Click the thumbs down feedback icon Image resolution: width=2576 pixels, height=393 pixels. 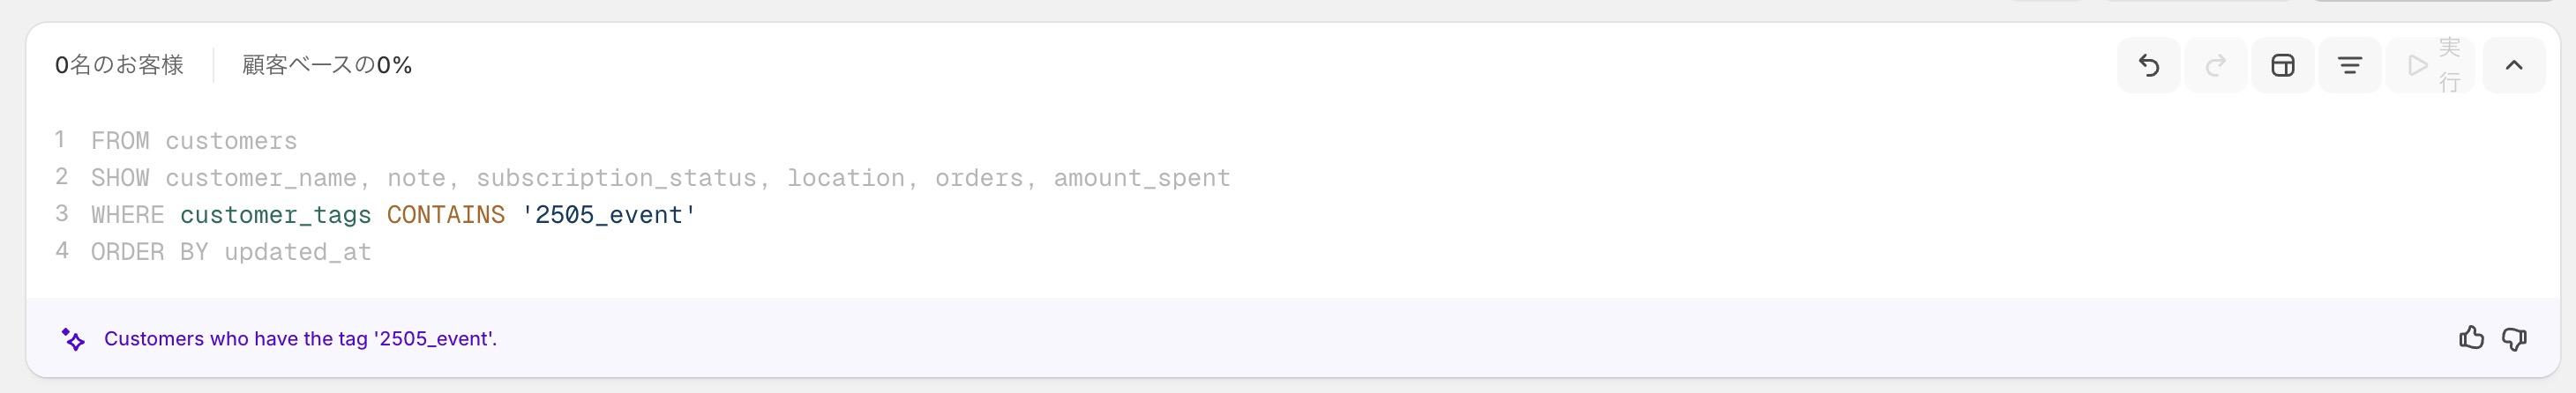tap(2514, 338)
